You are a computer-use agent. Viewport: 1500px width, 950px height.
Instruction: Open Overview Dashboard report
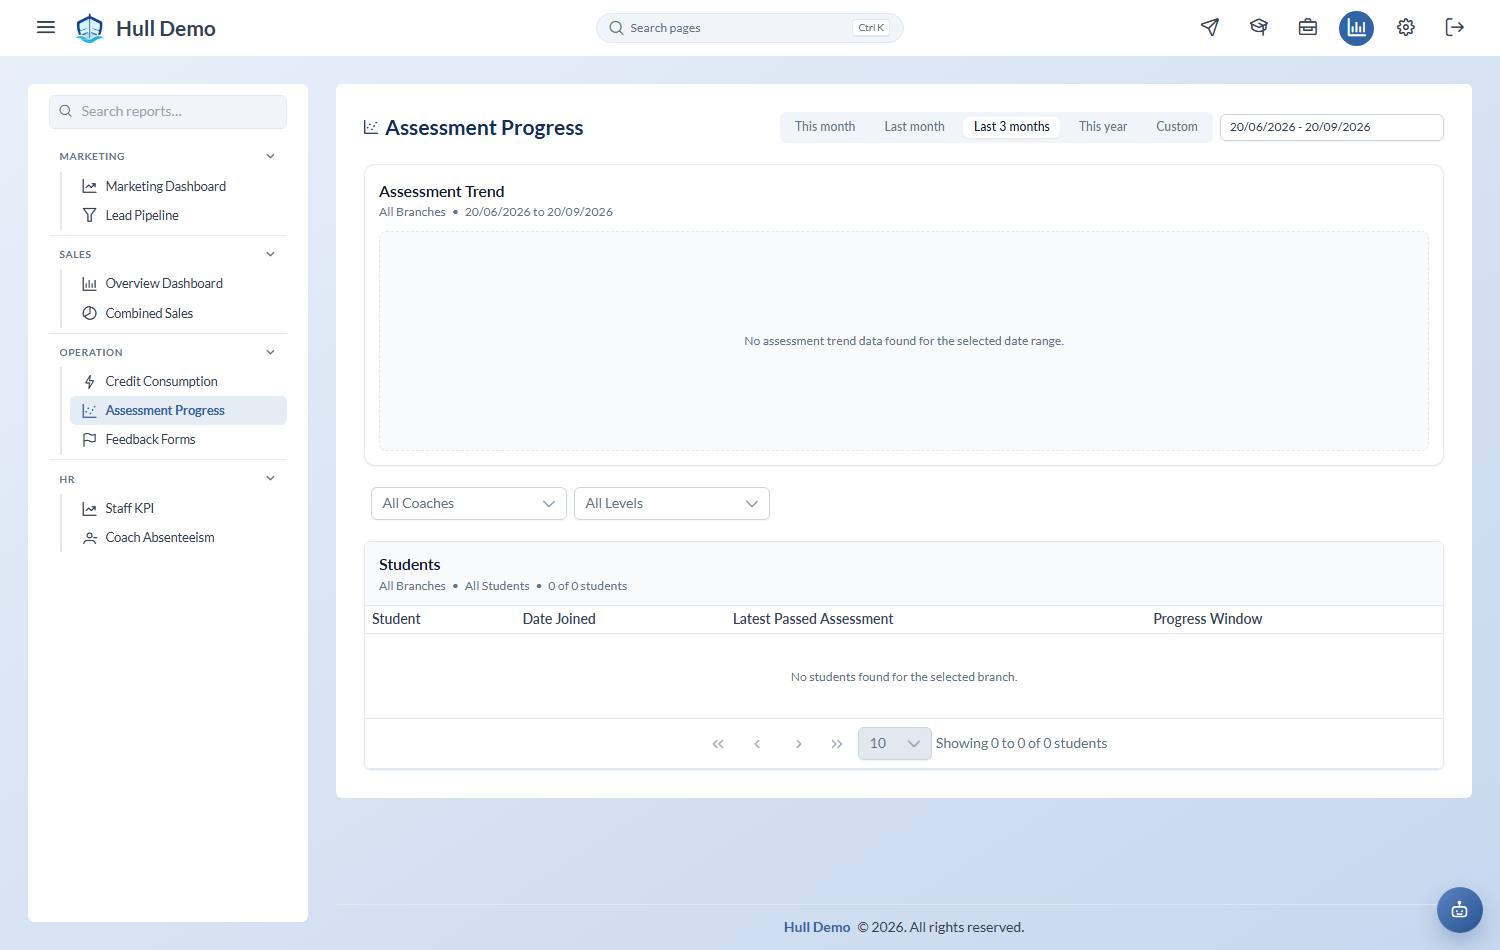(178, 283)
